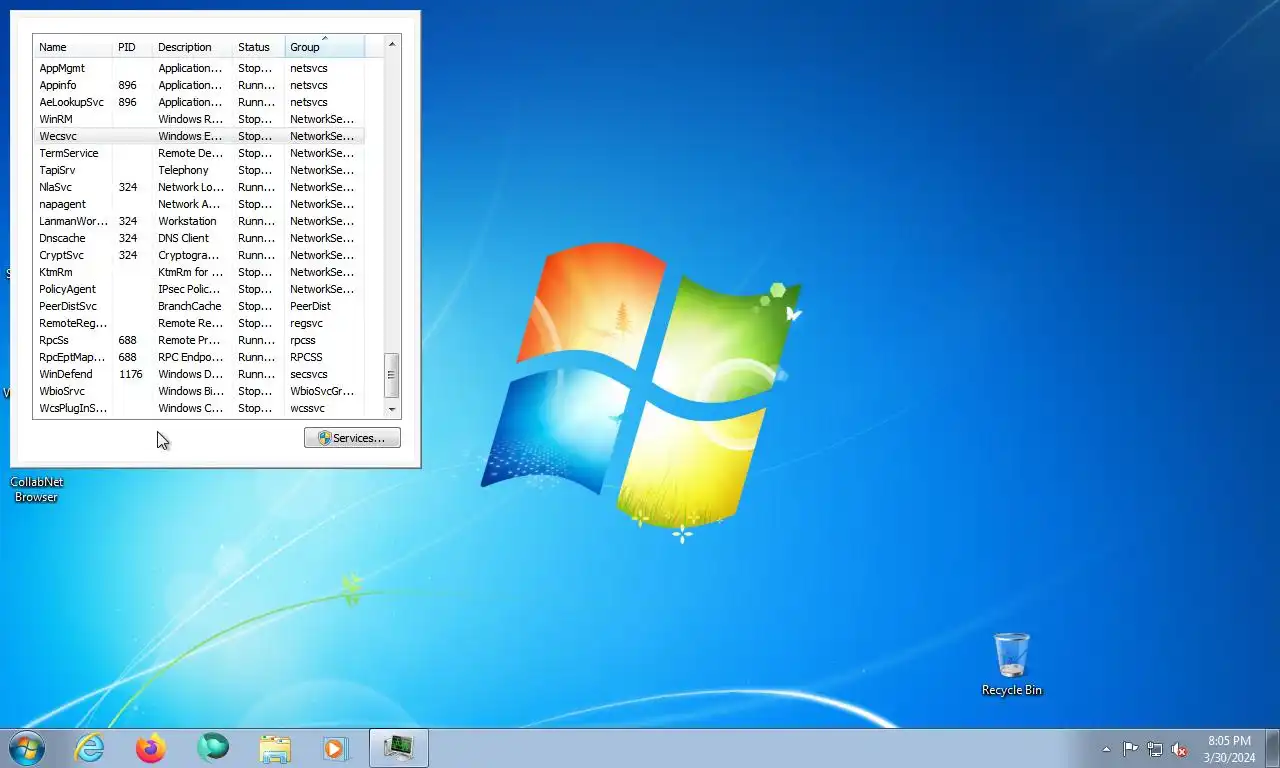
Task: Select the AppMgmt service row
Action: [199, 68]
